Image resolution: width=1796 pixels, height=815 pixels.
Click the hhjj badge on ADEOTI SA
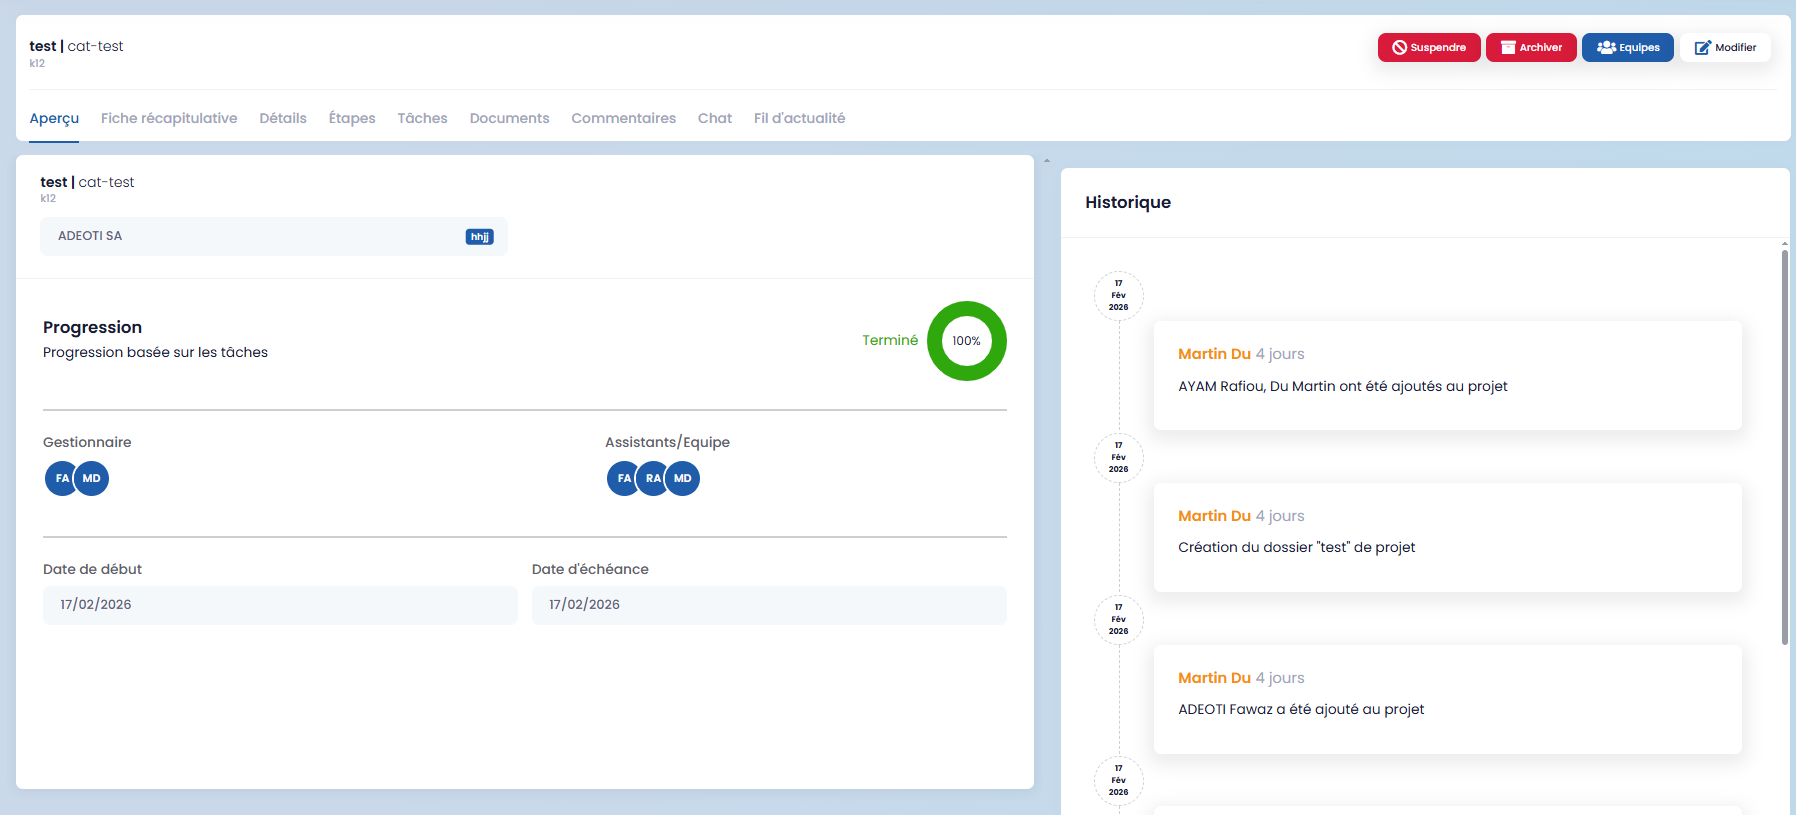pyautogui.click(x=479, y=237)
